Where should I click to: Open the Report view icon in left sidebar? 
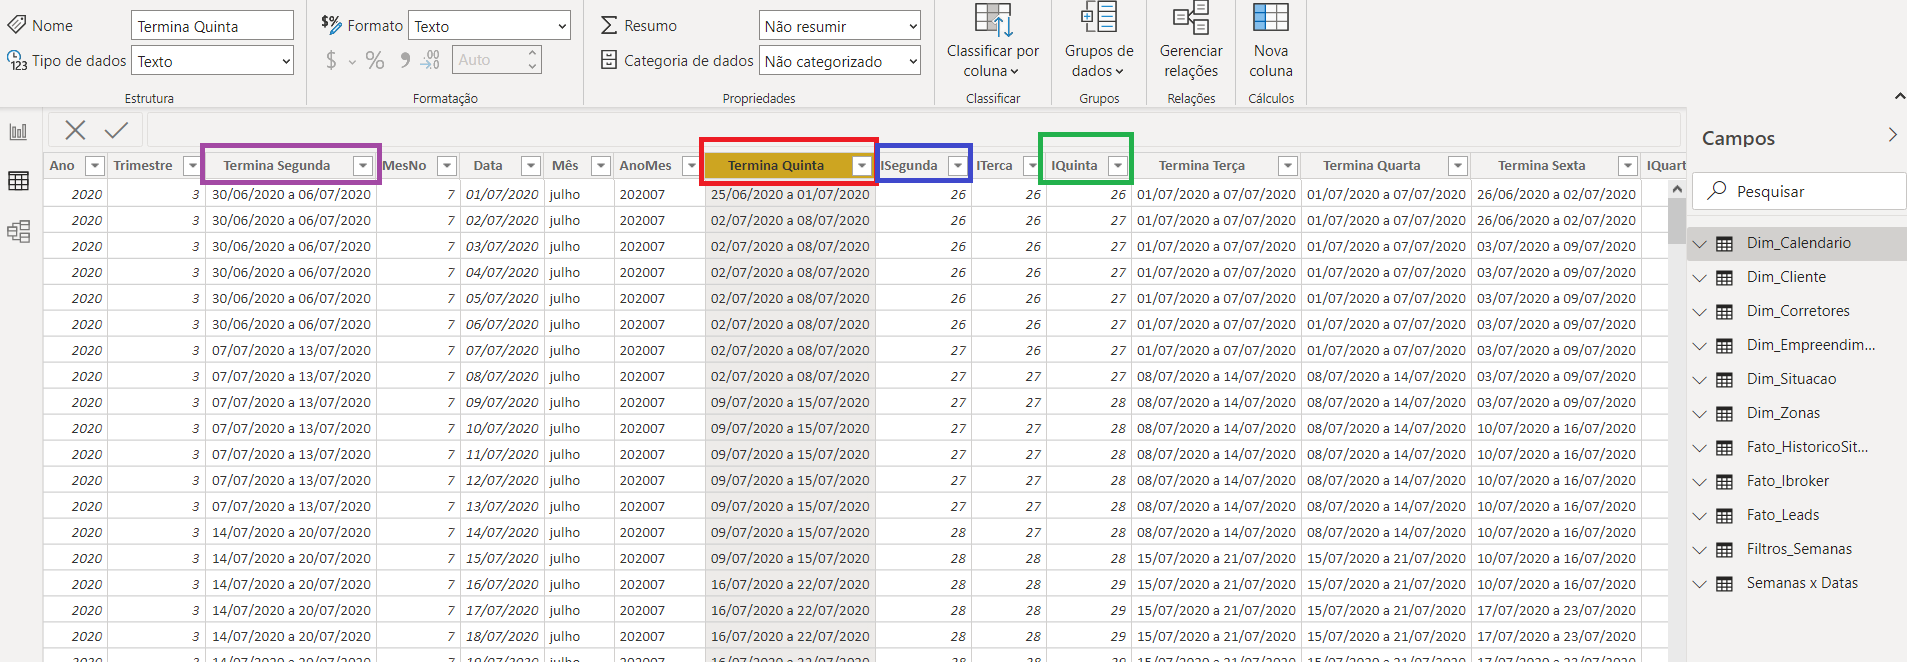[x=18, y=132]
